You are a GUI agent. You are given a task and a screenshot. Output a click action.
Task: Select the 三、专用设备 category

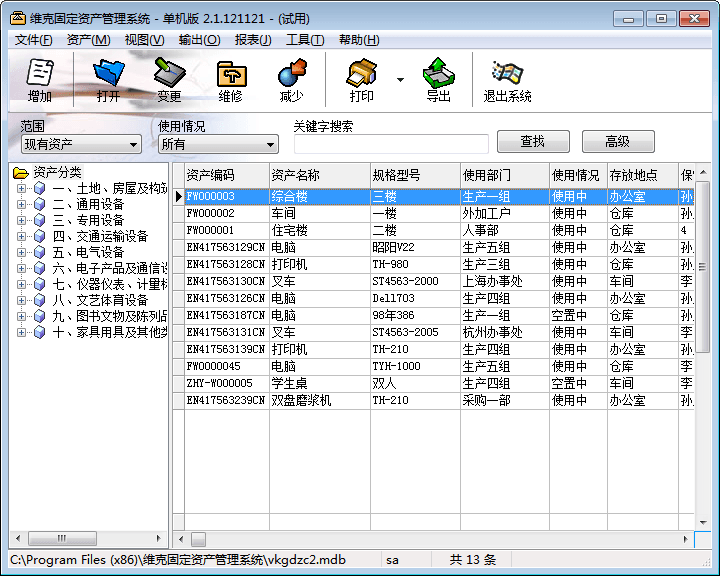coord(88,220)
